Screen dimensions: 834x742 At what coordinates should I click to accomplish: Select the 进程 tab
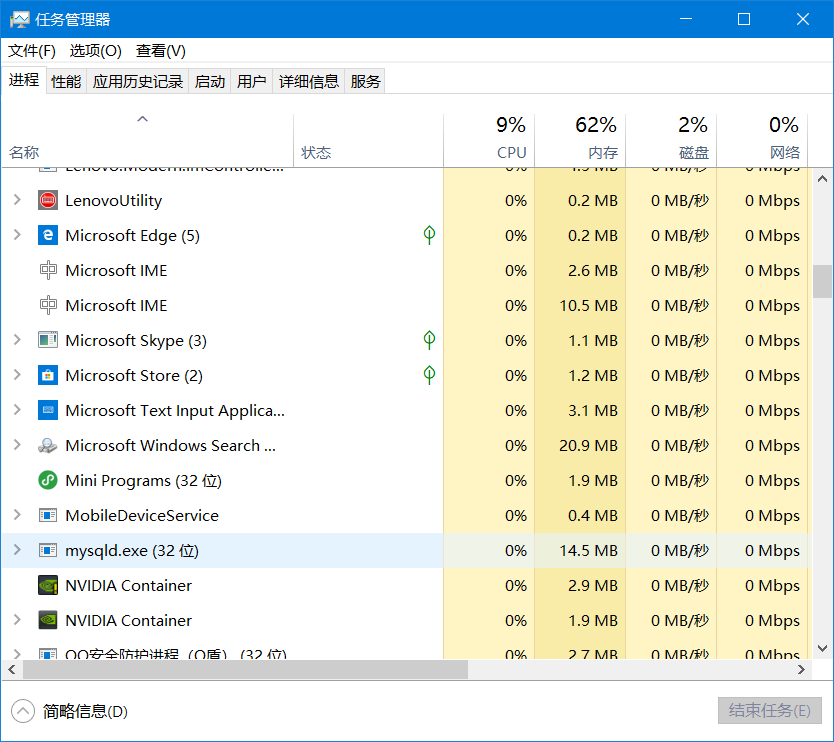click(x=24, y=80)
